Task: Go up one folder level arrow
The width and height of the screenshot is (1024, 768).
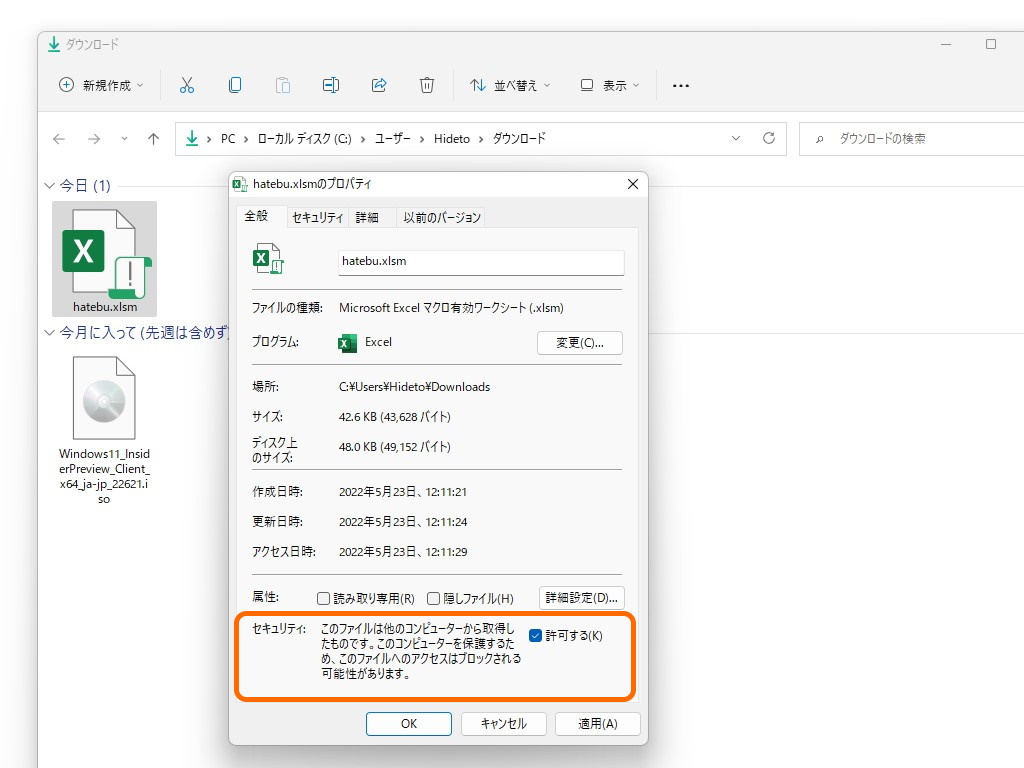Action: (153, 138)
